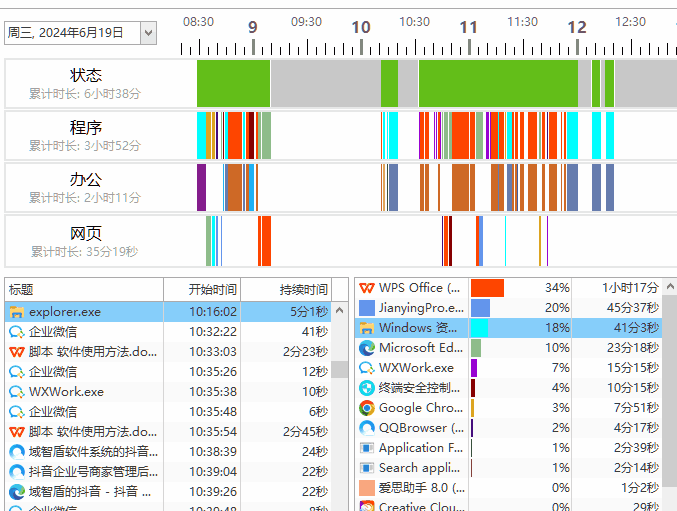
Task: Sort by the 标题 column header
Action: click(84, 290)
